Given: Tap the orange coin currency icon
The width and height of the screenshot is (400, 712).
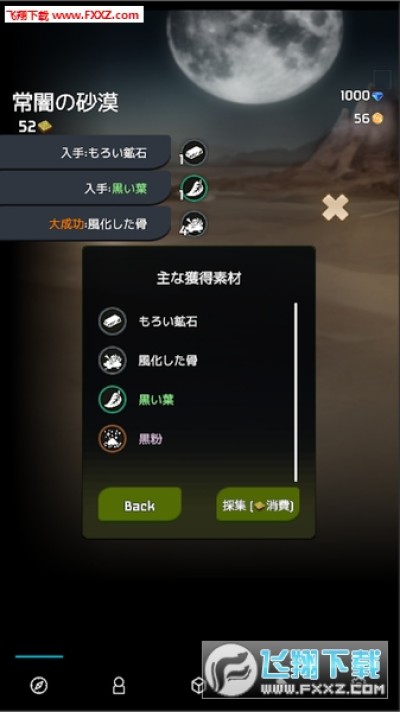Looking at the screenshot, I should click(377, 119).
